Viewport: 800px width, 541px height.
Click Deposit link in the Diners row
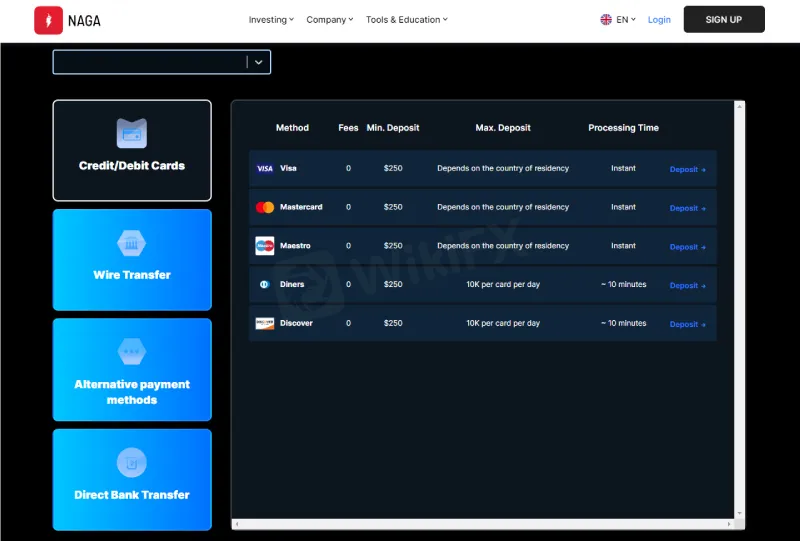pos(687,286)
